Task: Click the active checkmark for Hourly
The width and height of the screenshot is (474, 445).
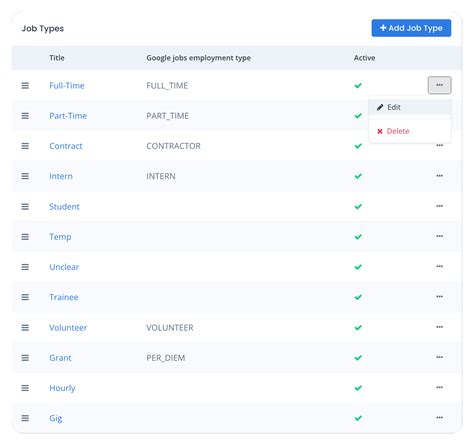Action: point(358,388)
